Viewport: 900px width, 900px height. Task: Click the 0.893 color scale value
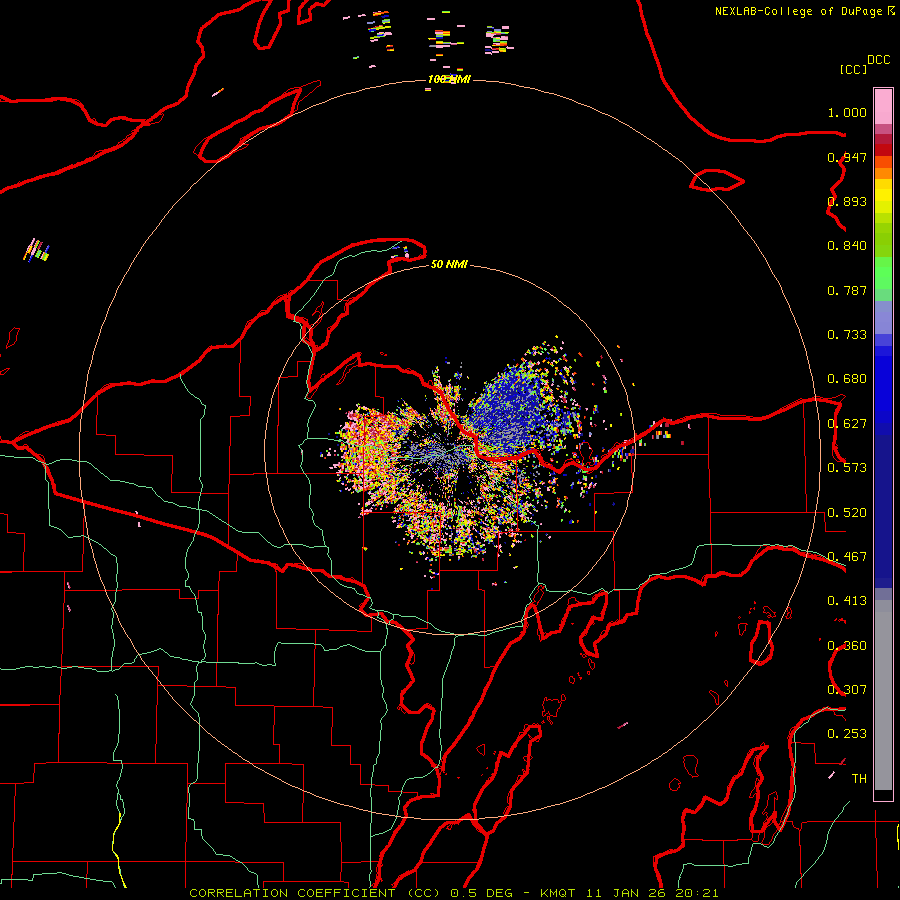pyautogui.click(x=847, y=201)
